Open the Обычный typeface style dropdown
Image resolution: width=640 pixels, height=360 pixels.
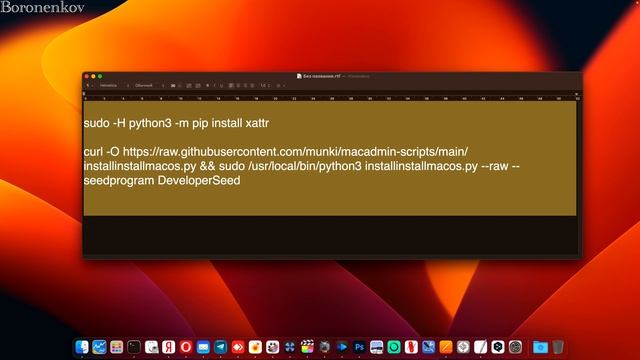[149, 86]
